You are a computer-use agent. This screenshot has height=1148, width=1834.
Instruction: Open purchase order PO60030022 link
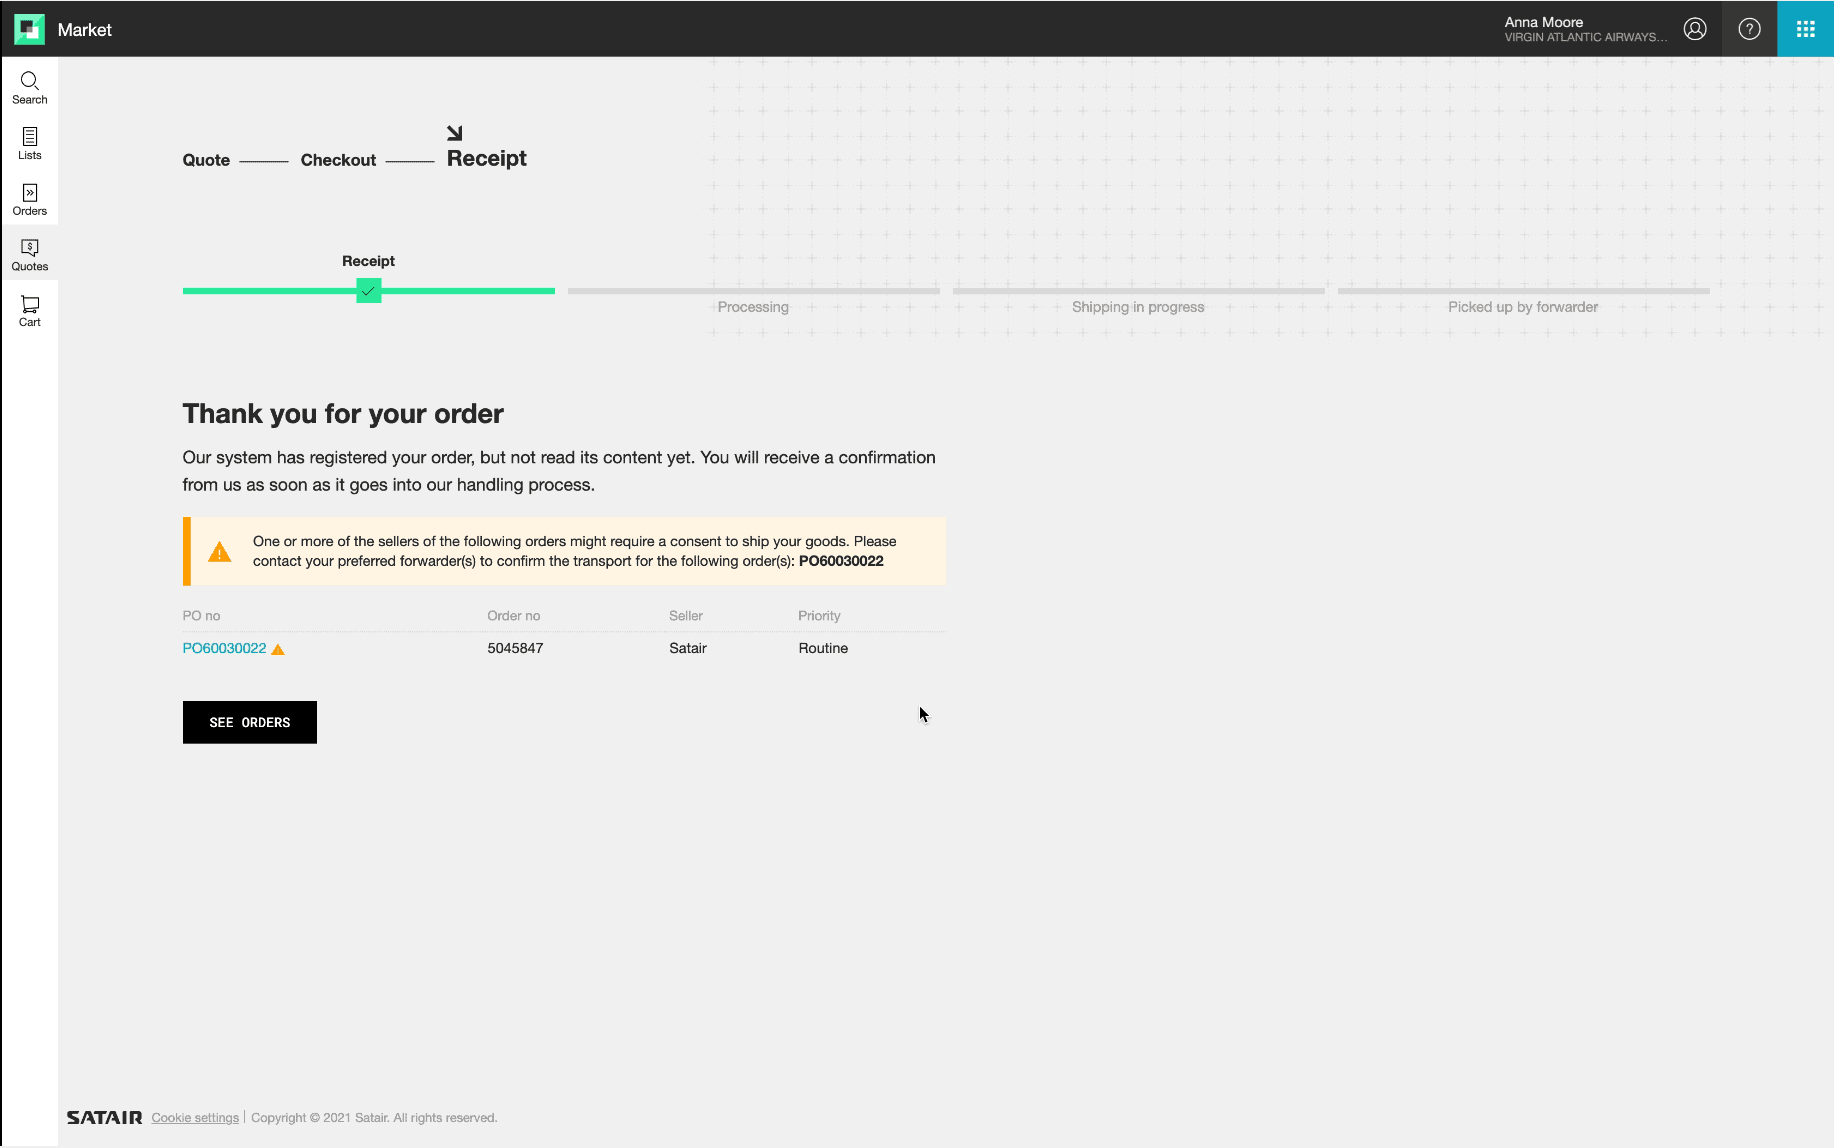[x=224, y=648]
